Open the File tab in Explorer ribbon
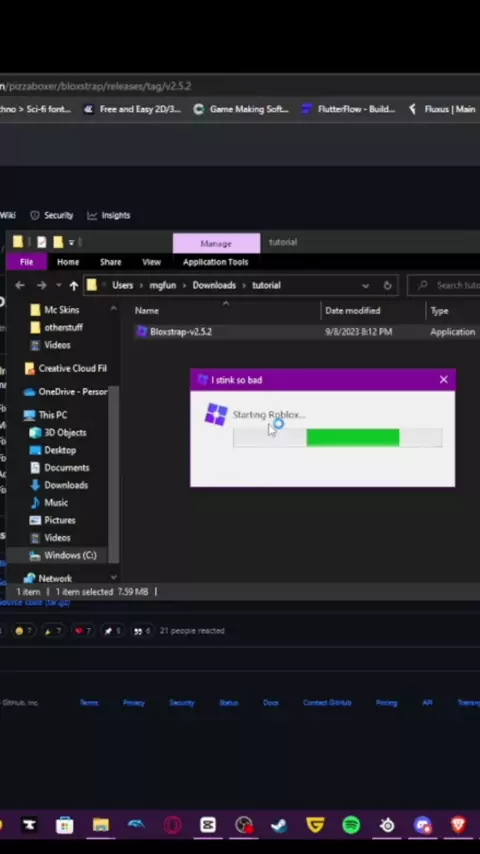The width and height of the screenshot is (480, 854). pyautogui.click(x=26, y=262)
